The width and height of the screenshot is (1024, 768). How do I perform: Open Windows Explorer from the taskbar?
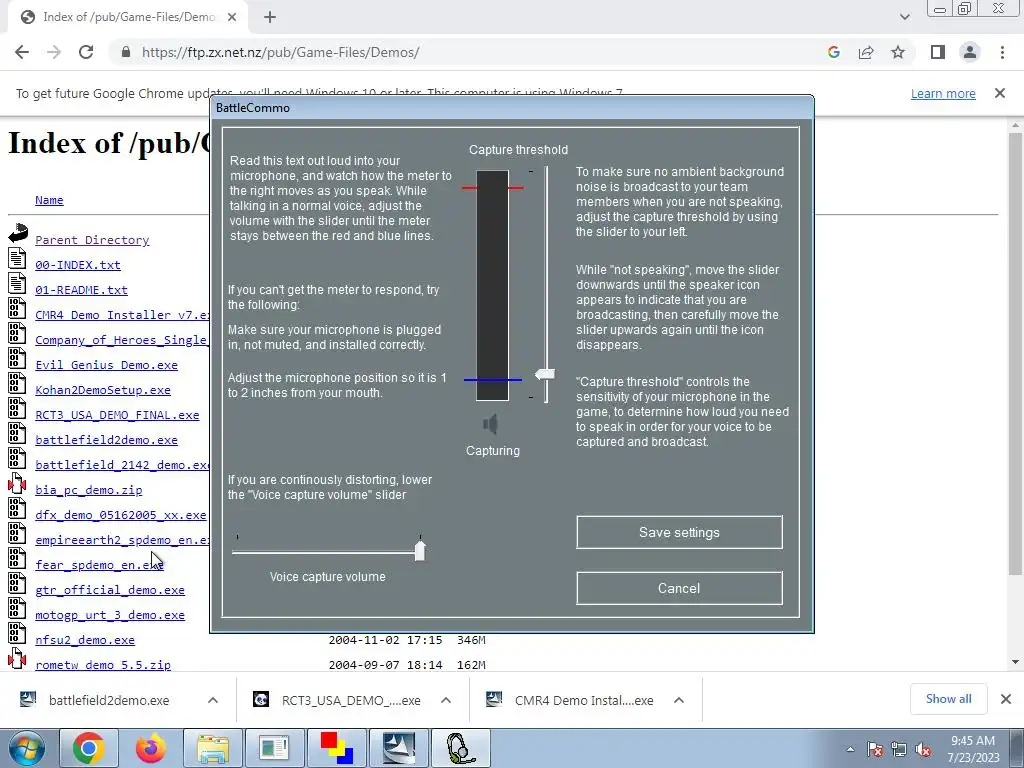pyautogui.click(x=212, y=748)
